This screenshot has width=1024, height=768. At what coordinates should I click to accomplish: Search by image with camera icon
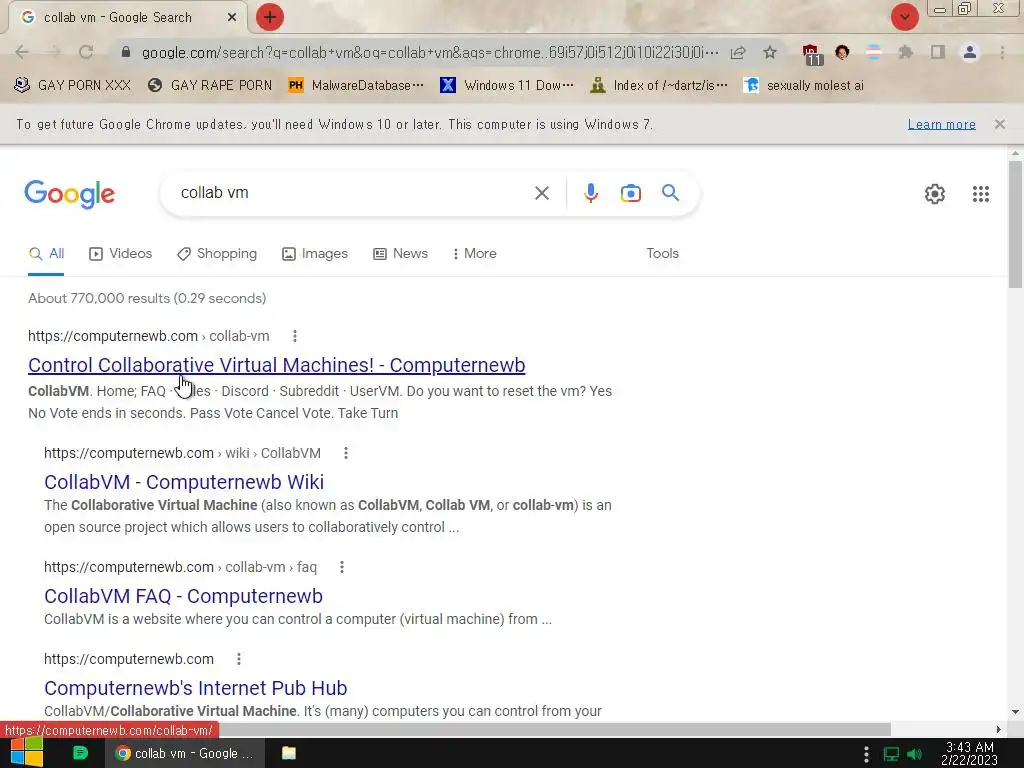(x=630, y=193)
